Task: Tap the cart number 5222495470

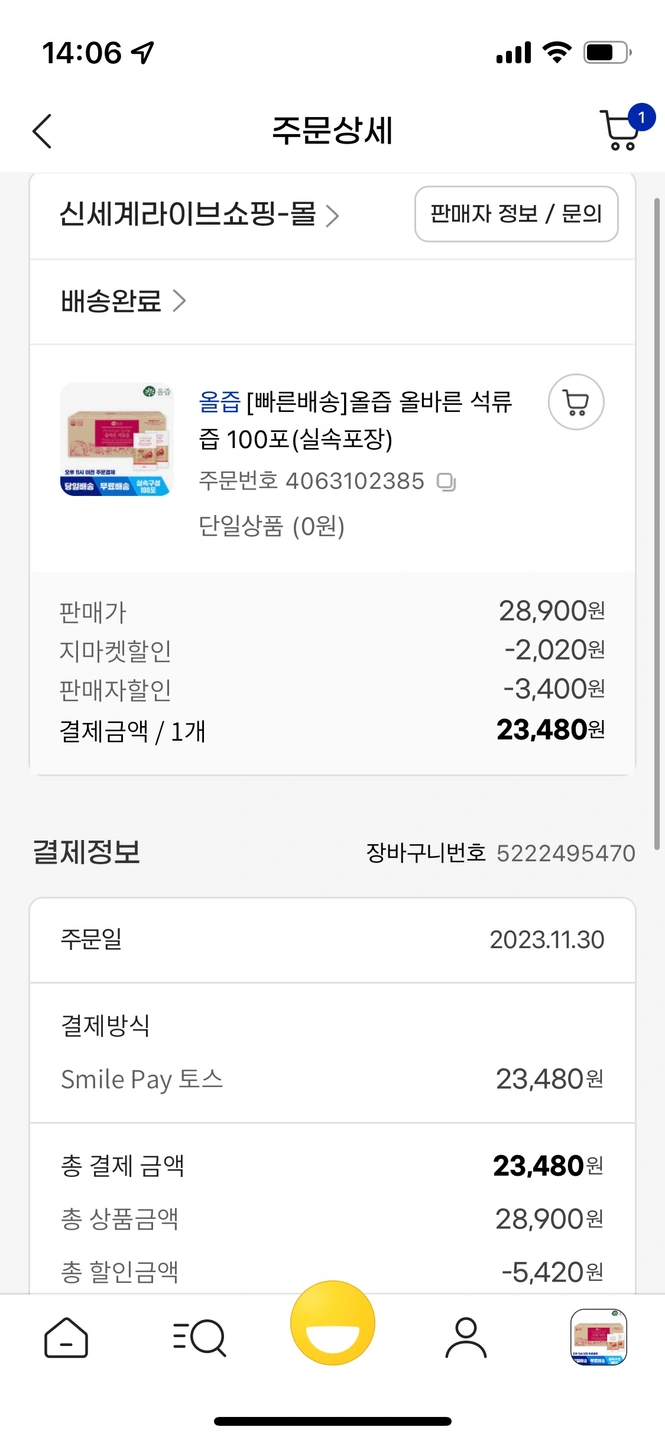Action: pyautogui.click(x=565, y=853)
